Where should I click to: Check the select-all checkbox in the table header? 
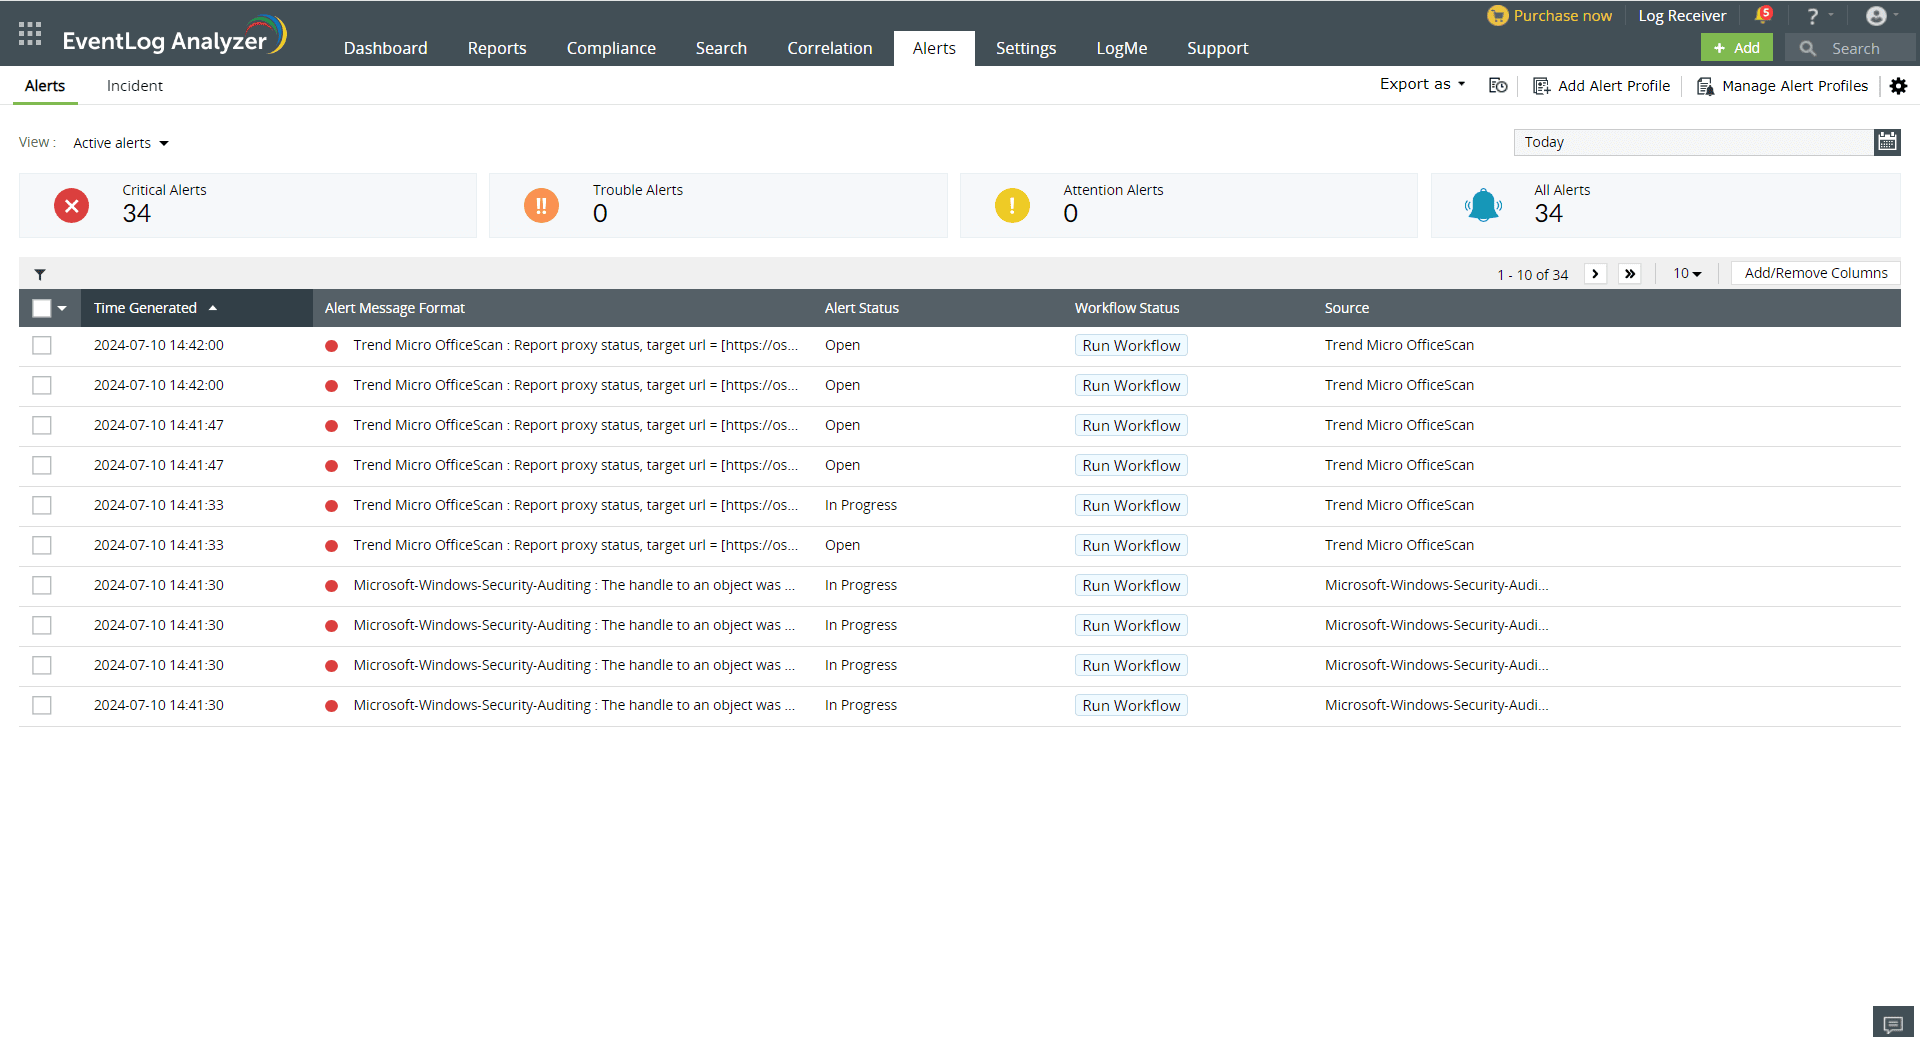[x=40, y=308]
